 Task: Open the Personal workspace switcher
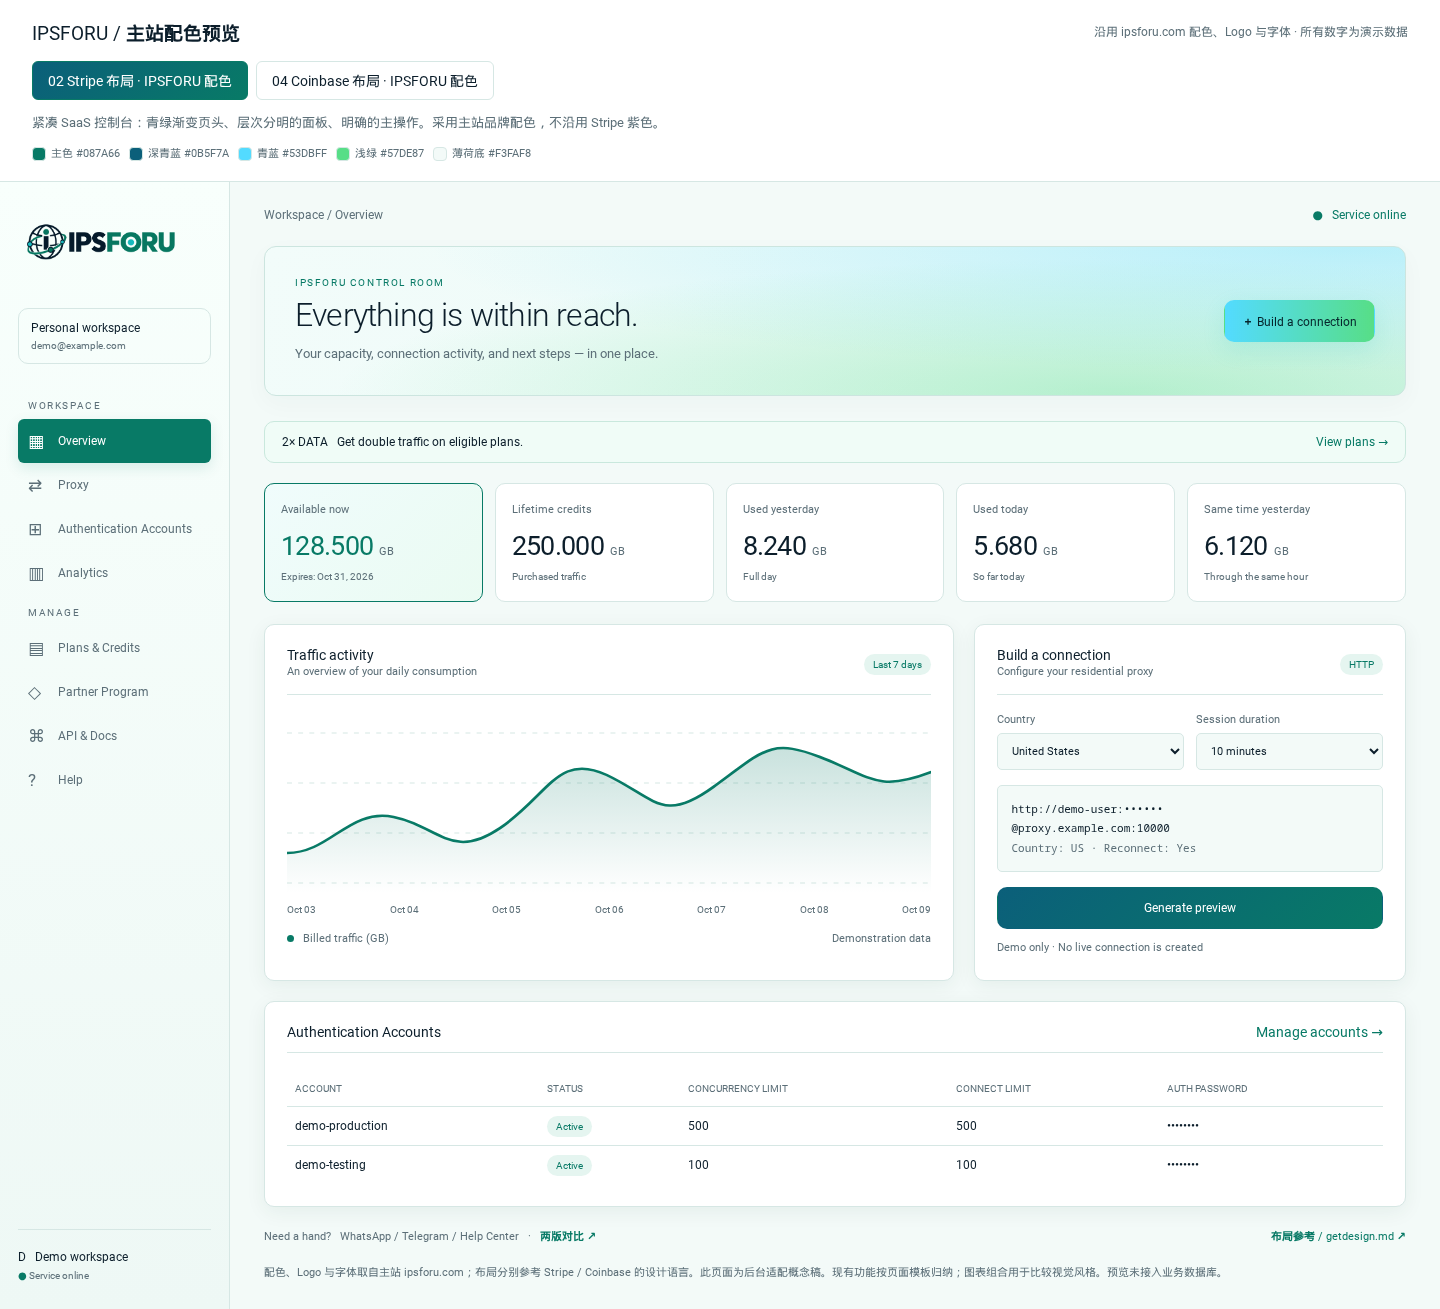tap(114, 336)
